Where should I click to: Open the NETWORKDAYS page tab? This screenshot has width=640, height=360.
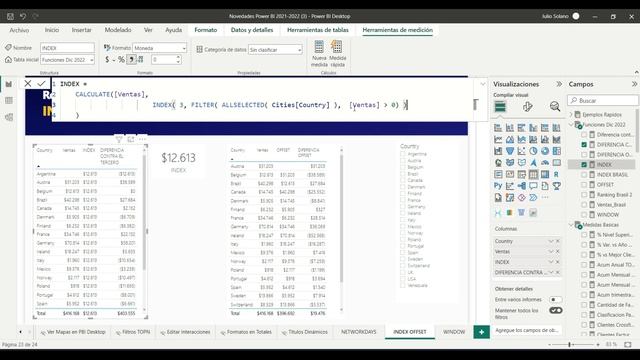[x=358, y=332]
